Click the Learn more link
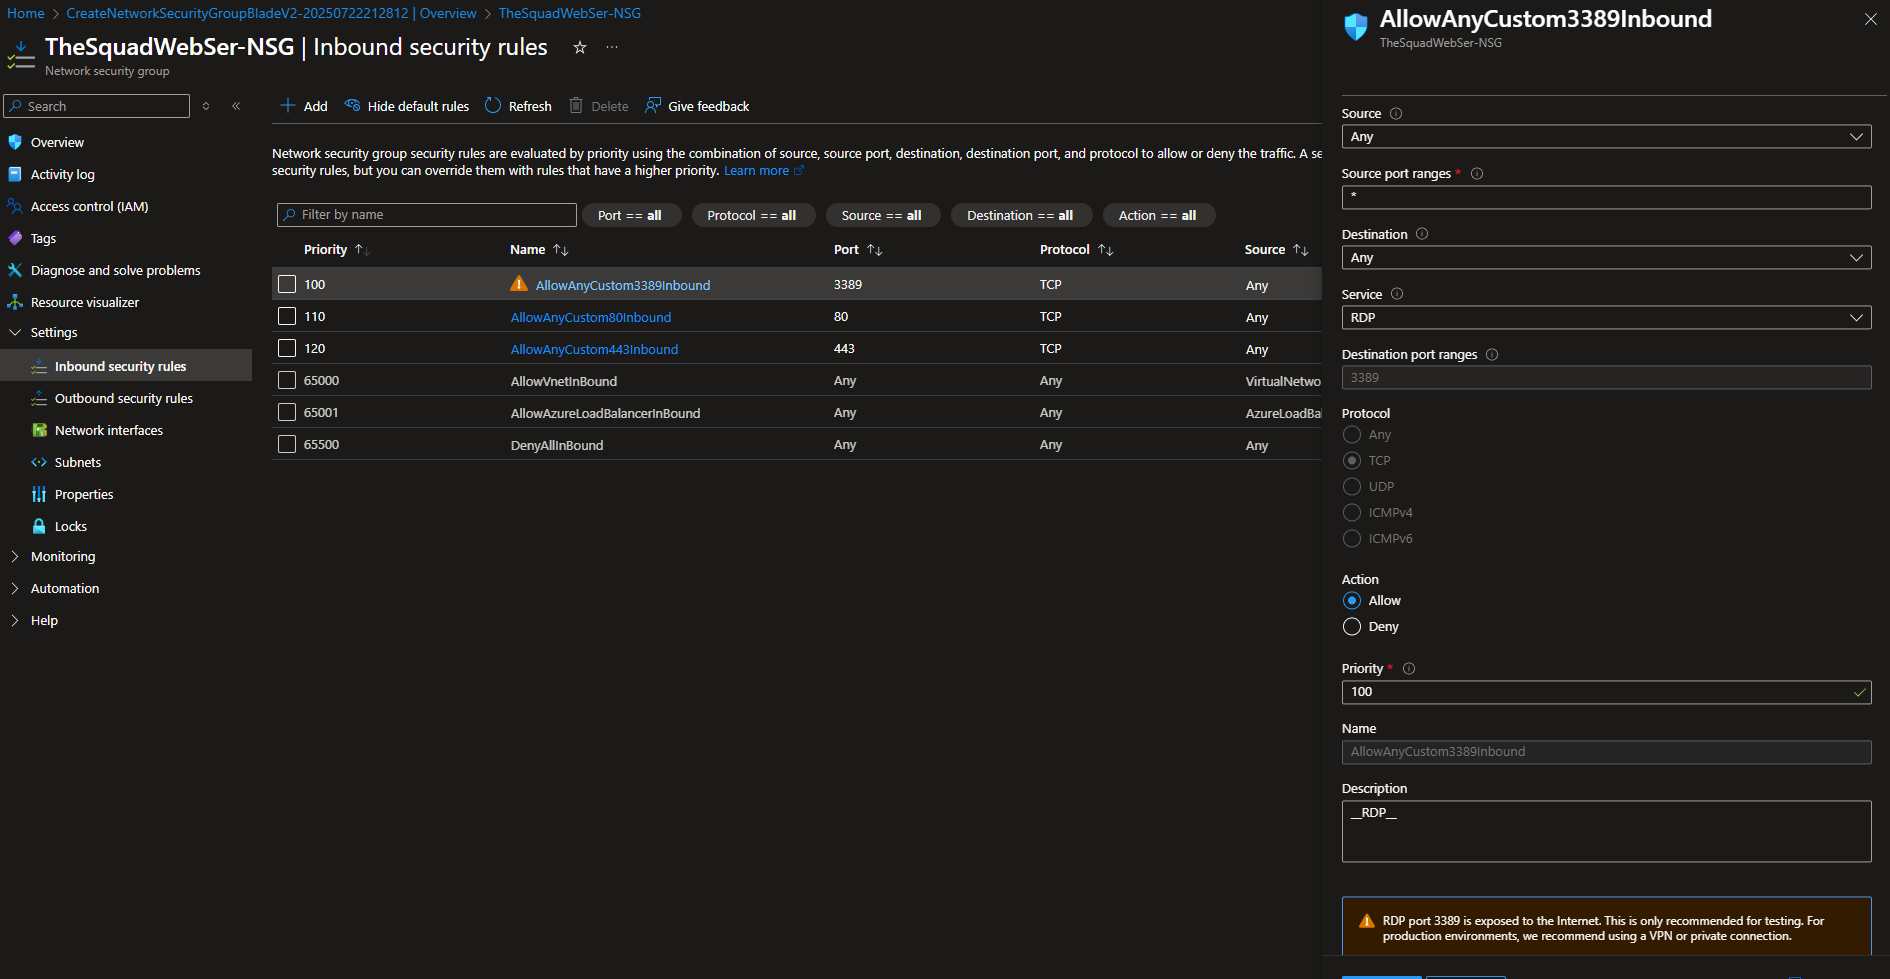Image resolution: width=1890 pixels, height=979 pixels. click(757, 171)
